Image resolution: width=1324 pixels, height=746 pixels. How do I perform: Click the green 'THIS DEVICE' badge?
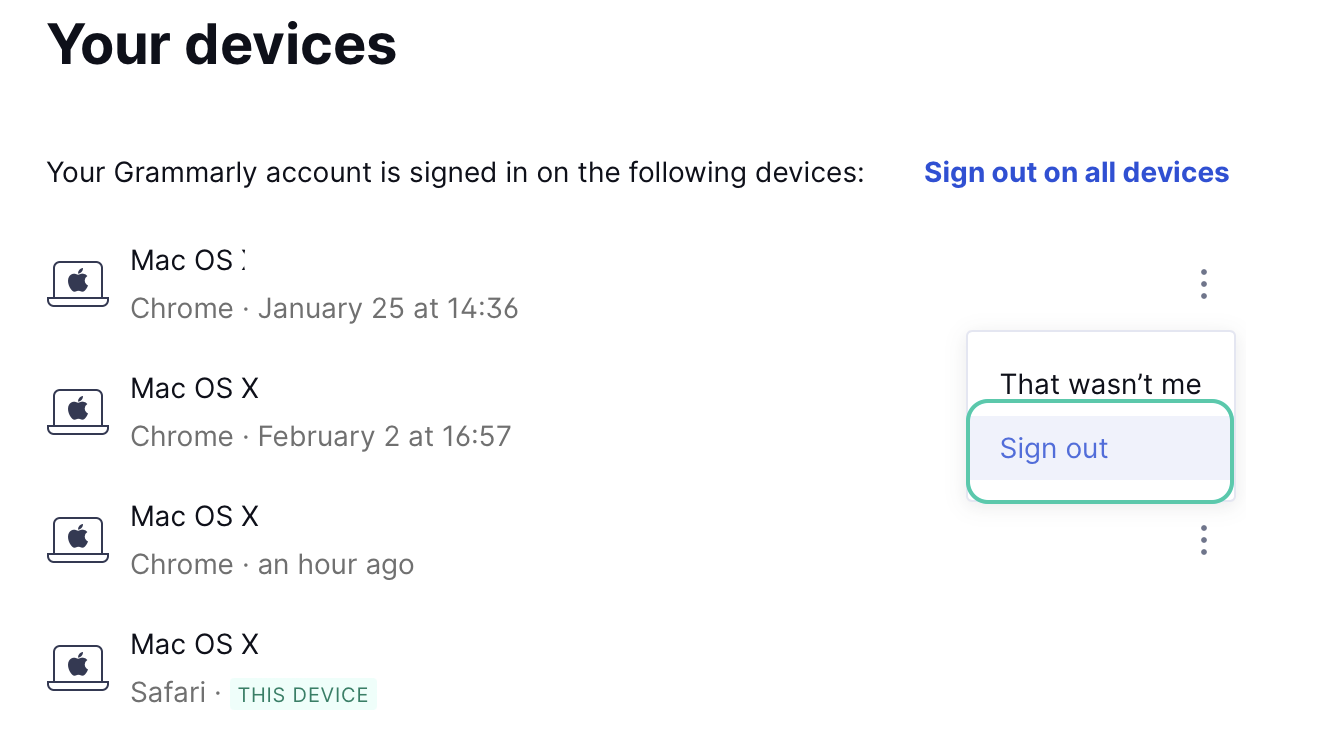coord(303,694)
